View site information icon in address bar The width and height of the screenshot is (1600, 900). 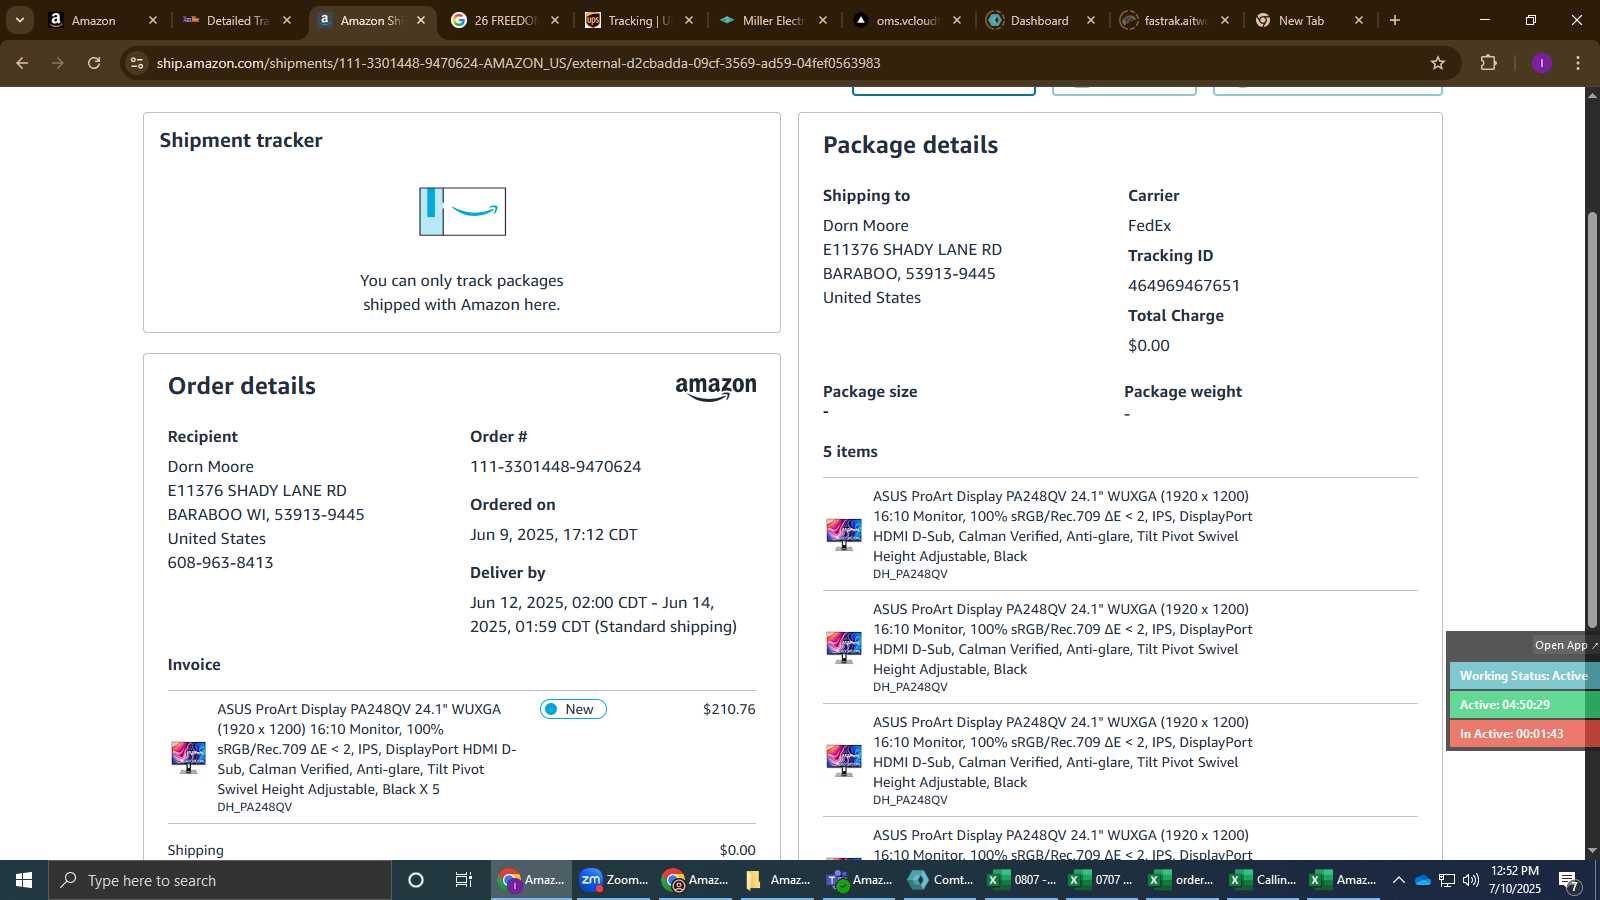coord(137,63)
